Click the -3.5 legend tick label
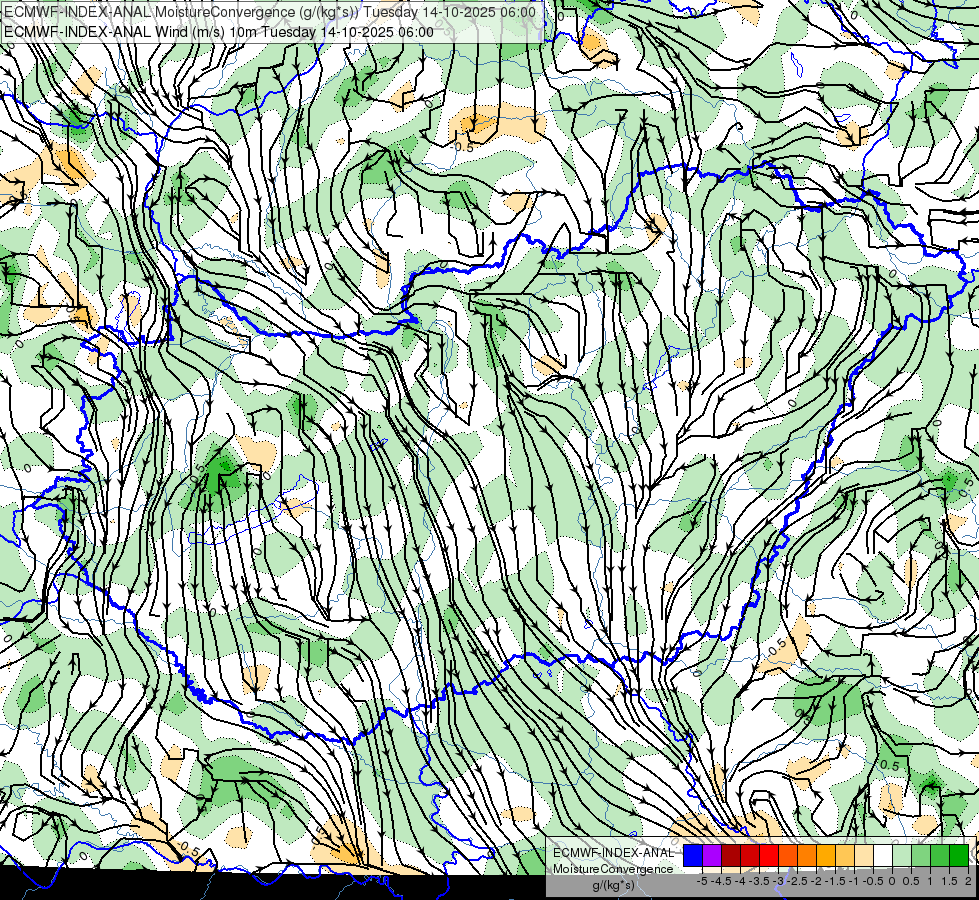The image size is (979, 900). click(759, 881)
